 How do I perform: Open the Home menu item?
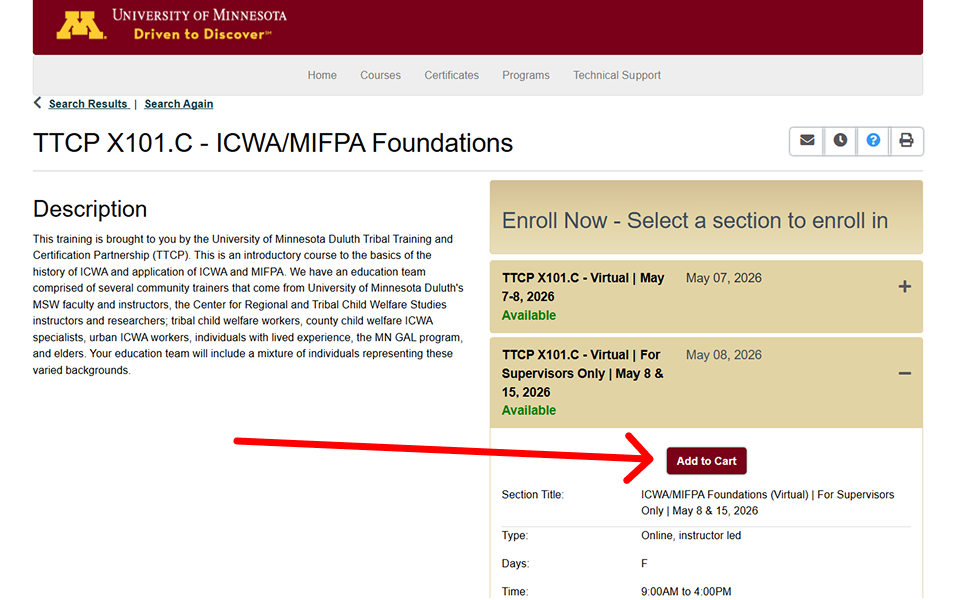click(322, 75)
